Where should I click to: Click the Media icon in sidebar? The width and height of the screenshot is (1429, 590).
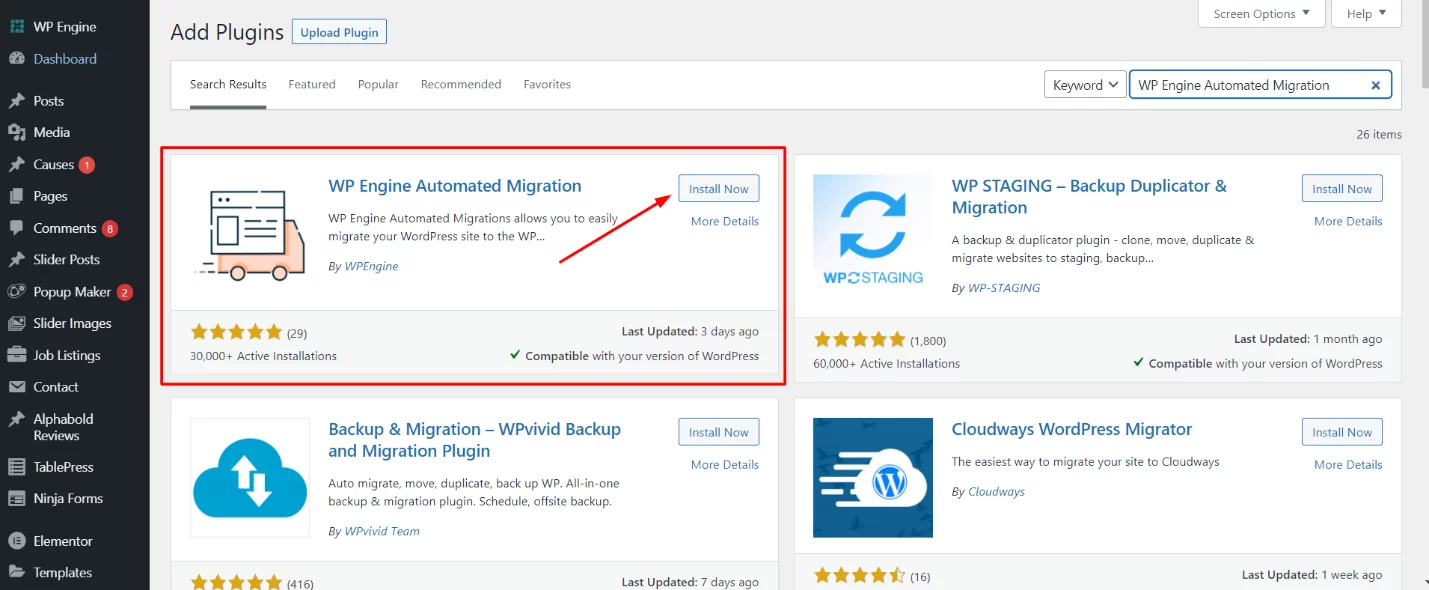tap(17, 132)
